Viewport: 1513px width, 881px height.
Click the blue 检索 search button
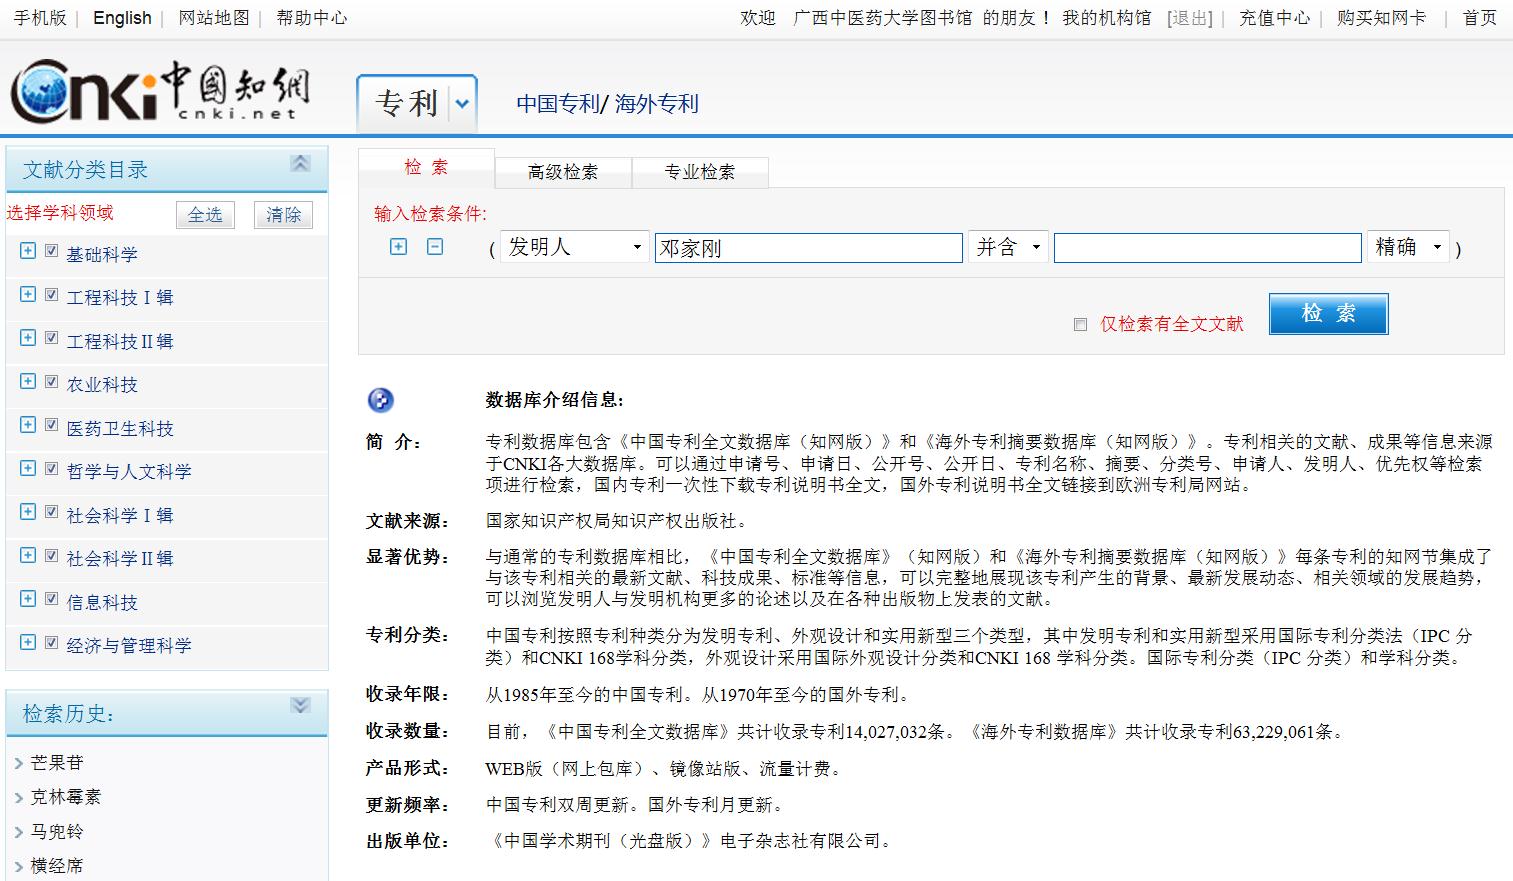pyautogui.click(x=1328, y=314)
